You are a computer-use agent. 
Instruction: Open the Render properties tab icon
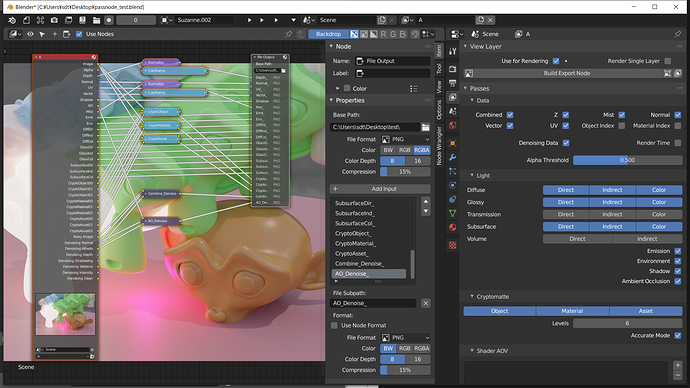[x=452, y=69]
